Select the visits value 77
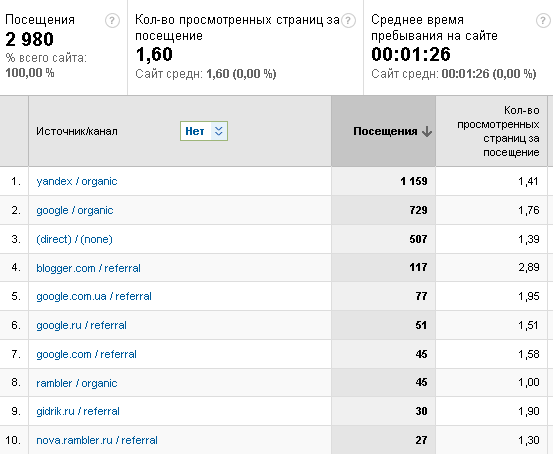Image resolution: width=553 pixels, height=454 pixels. (x=421, y=296)
